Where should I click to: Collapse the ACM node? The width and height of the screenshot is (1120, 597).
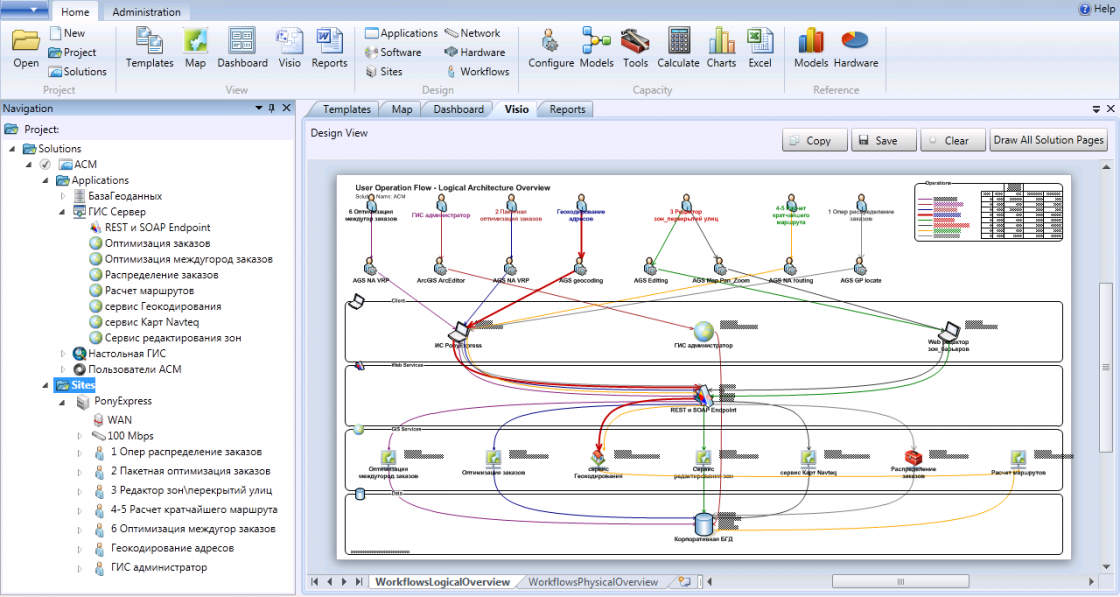tap(29, 164)
